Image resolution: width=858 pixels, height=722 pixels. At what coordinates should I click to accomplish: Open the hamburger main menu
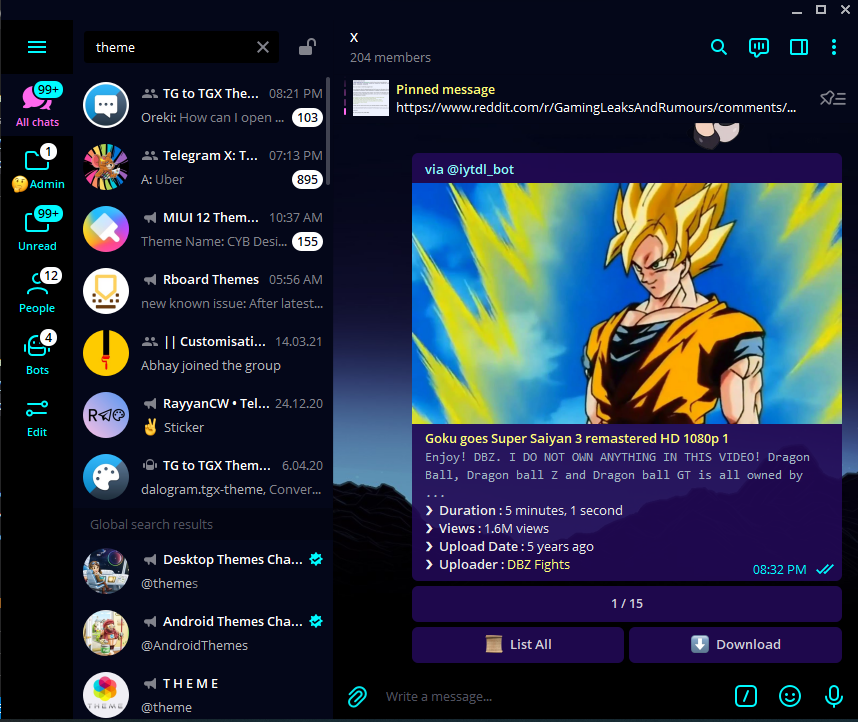click(37, 47)
